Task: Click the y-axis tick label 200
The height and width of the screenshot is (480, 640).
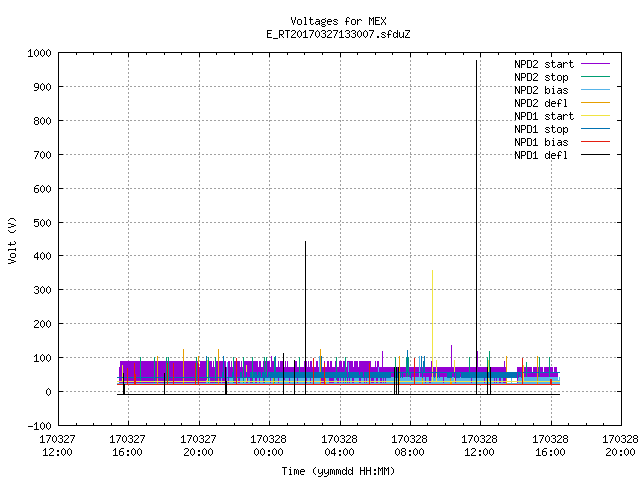Action: point(42,324)
